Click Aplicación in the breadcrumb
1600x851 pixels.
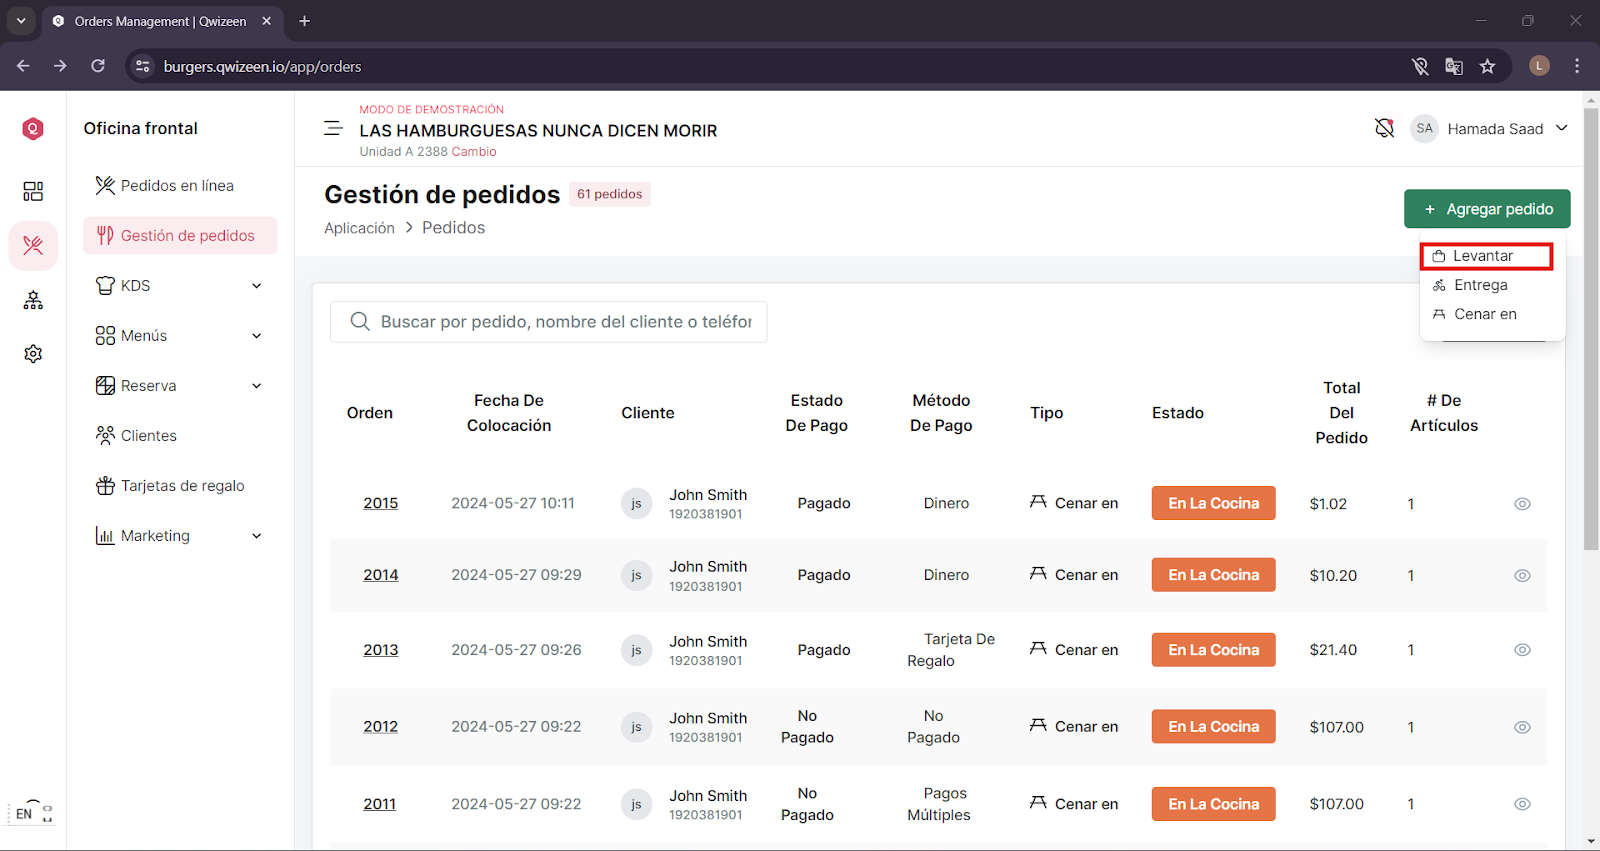pyautogui.click(x=359, y=228)
